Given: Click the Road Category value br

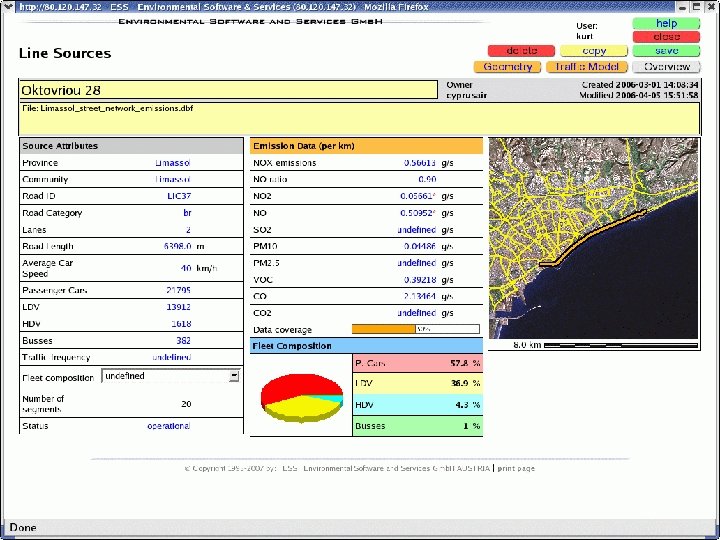Looking at the screenshot, I should coord(187,213).
